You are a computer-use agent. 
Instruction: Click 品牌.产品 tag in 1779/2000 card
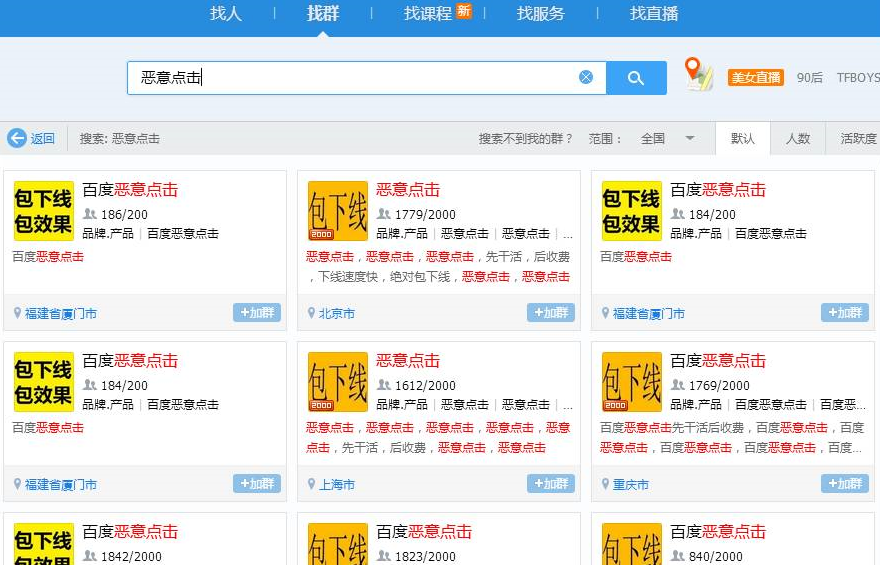[402, 233]
